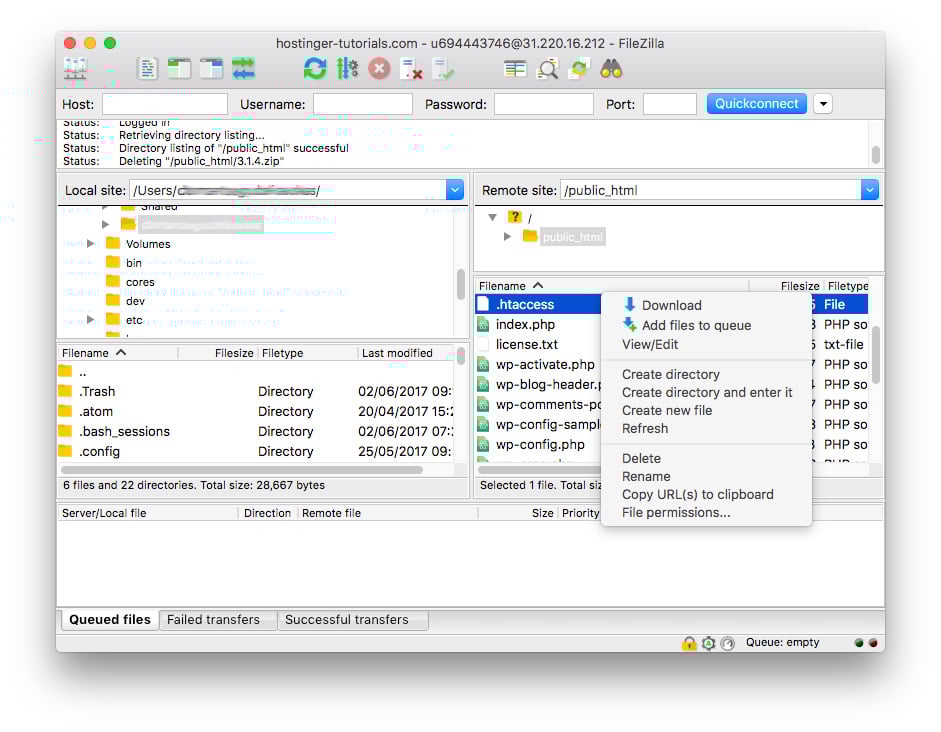Toggle the remote directory tree icon
Viewport: 941px width, 732px height.
coord(211,69)
